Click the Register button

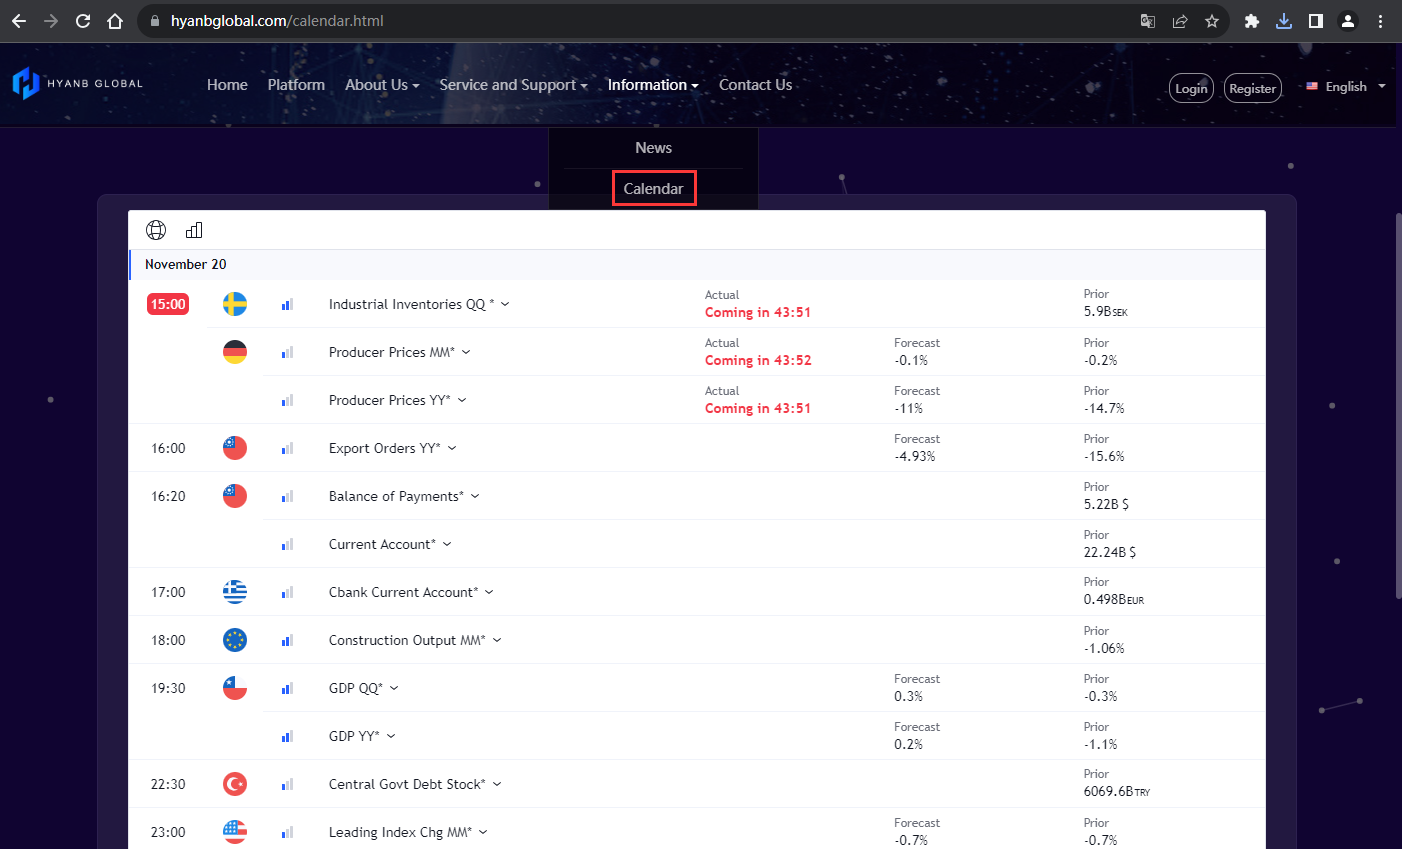(1253, 88)
